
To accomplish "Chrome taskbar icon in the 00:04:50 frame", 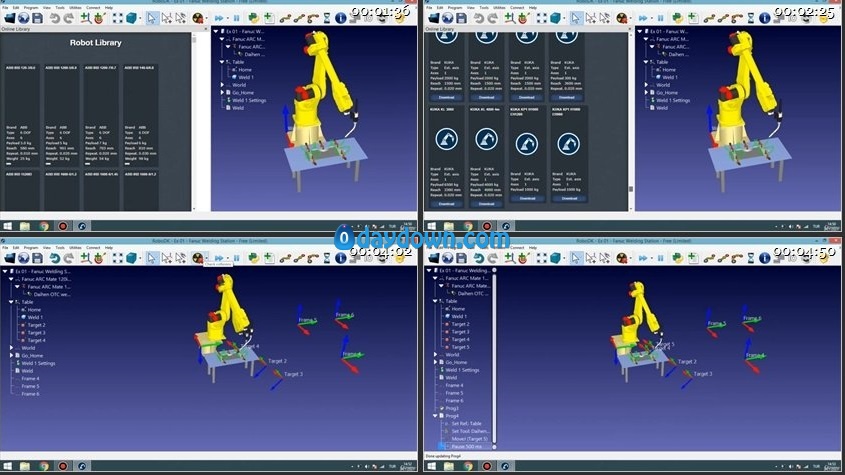I will tap(468, 466).
